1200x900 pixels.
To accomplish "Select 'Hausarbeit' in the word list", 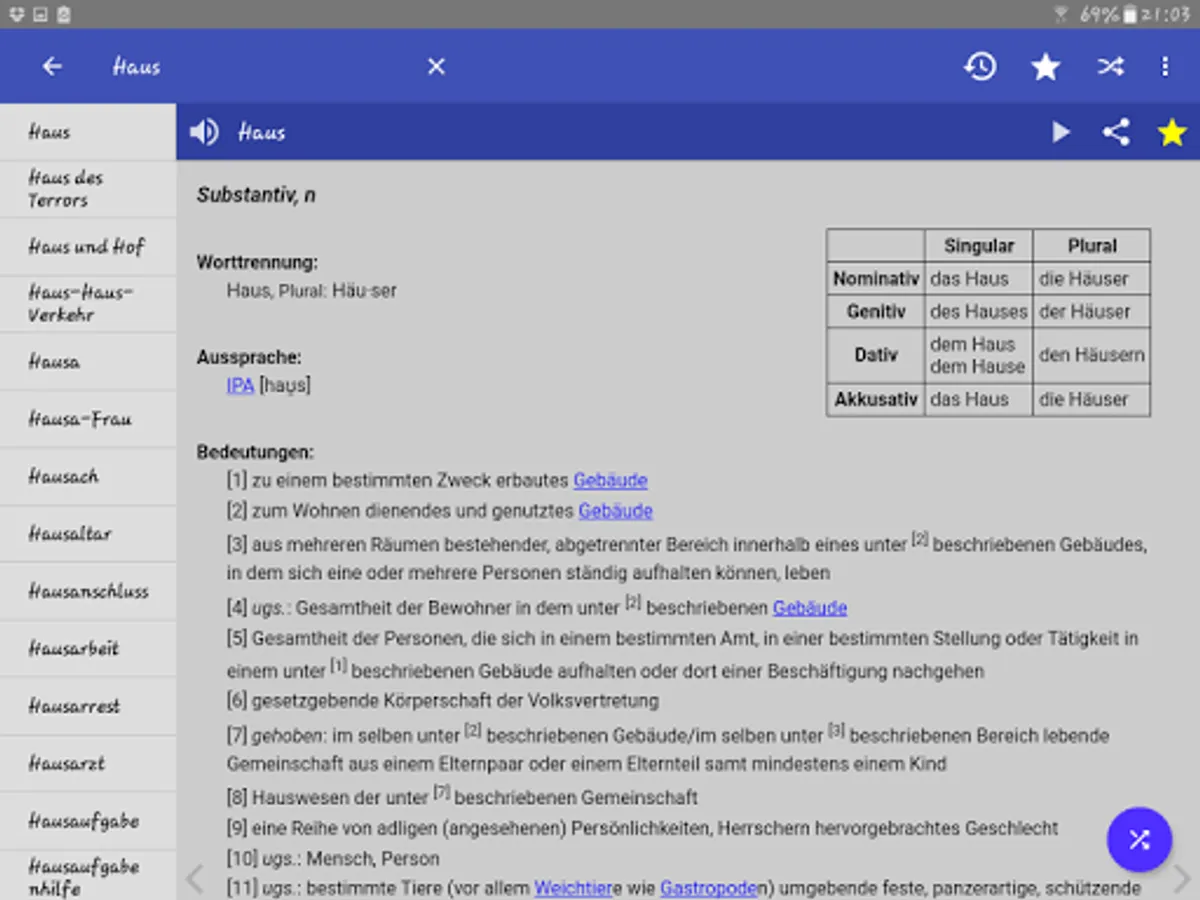I will tap(88, 648).
